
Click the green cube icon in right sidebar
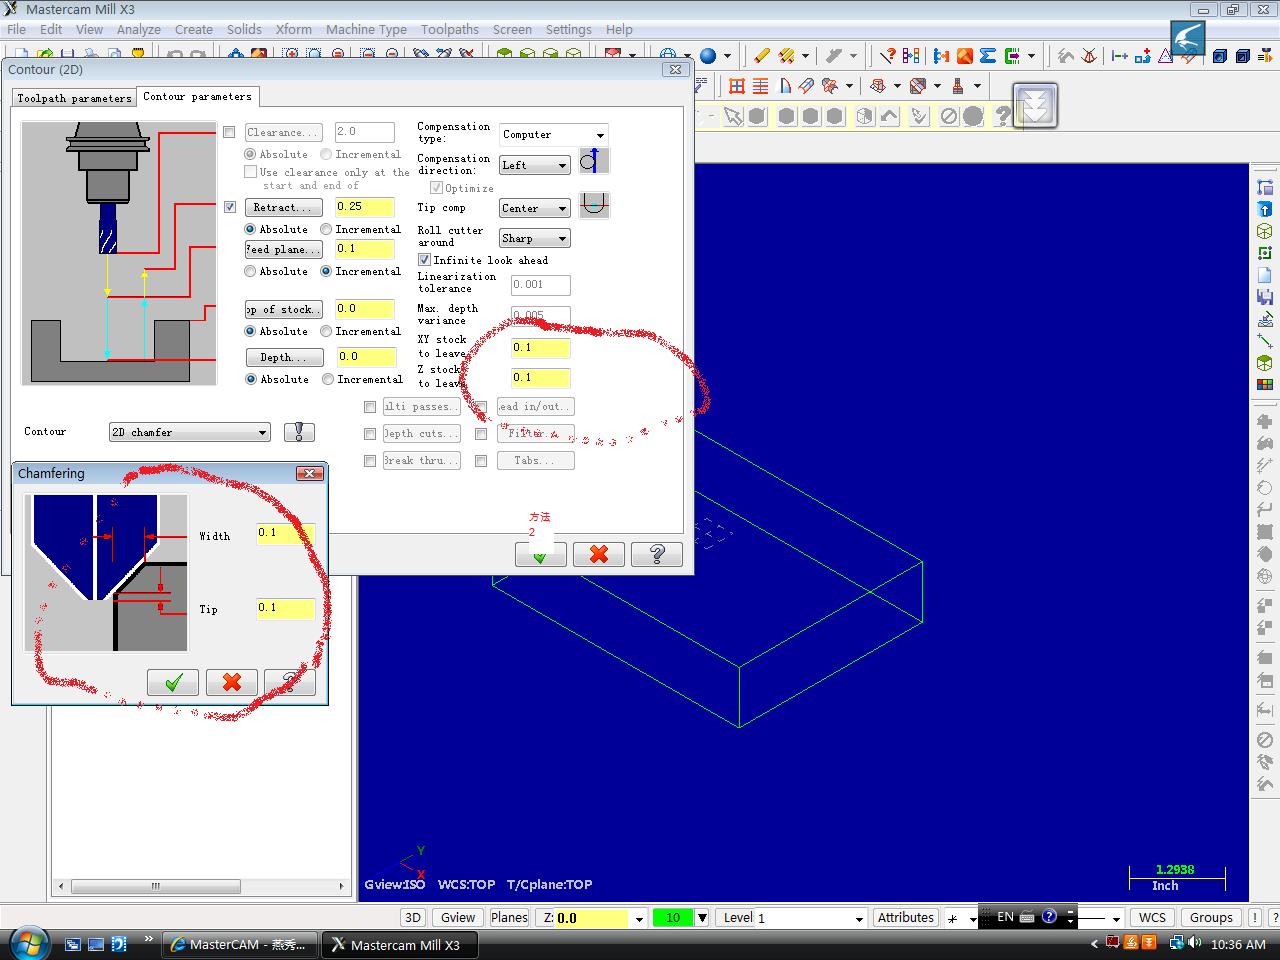click(x=1265, y=363)
